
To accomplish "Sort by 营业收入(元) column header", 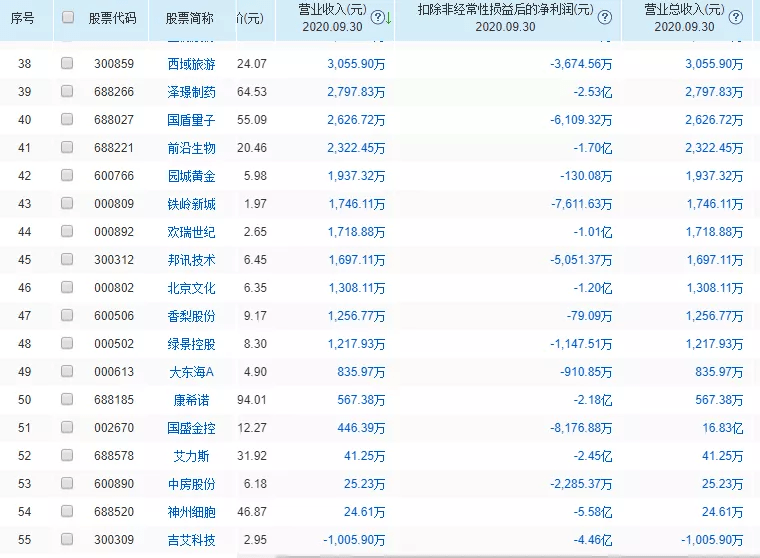I will (332, 10).
